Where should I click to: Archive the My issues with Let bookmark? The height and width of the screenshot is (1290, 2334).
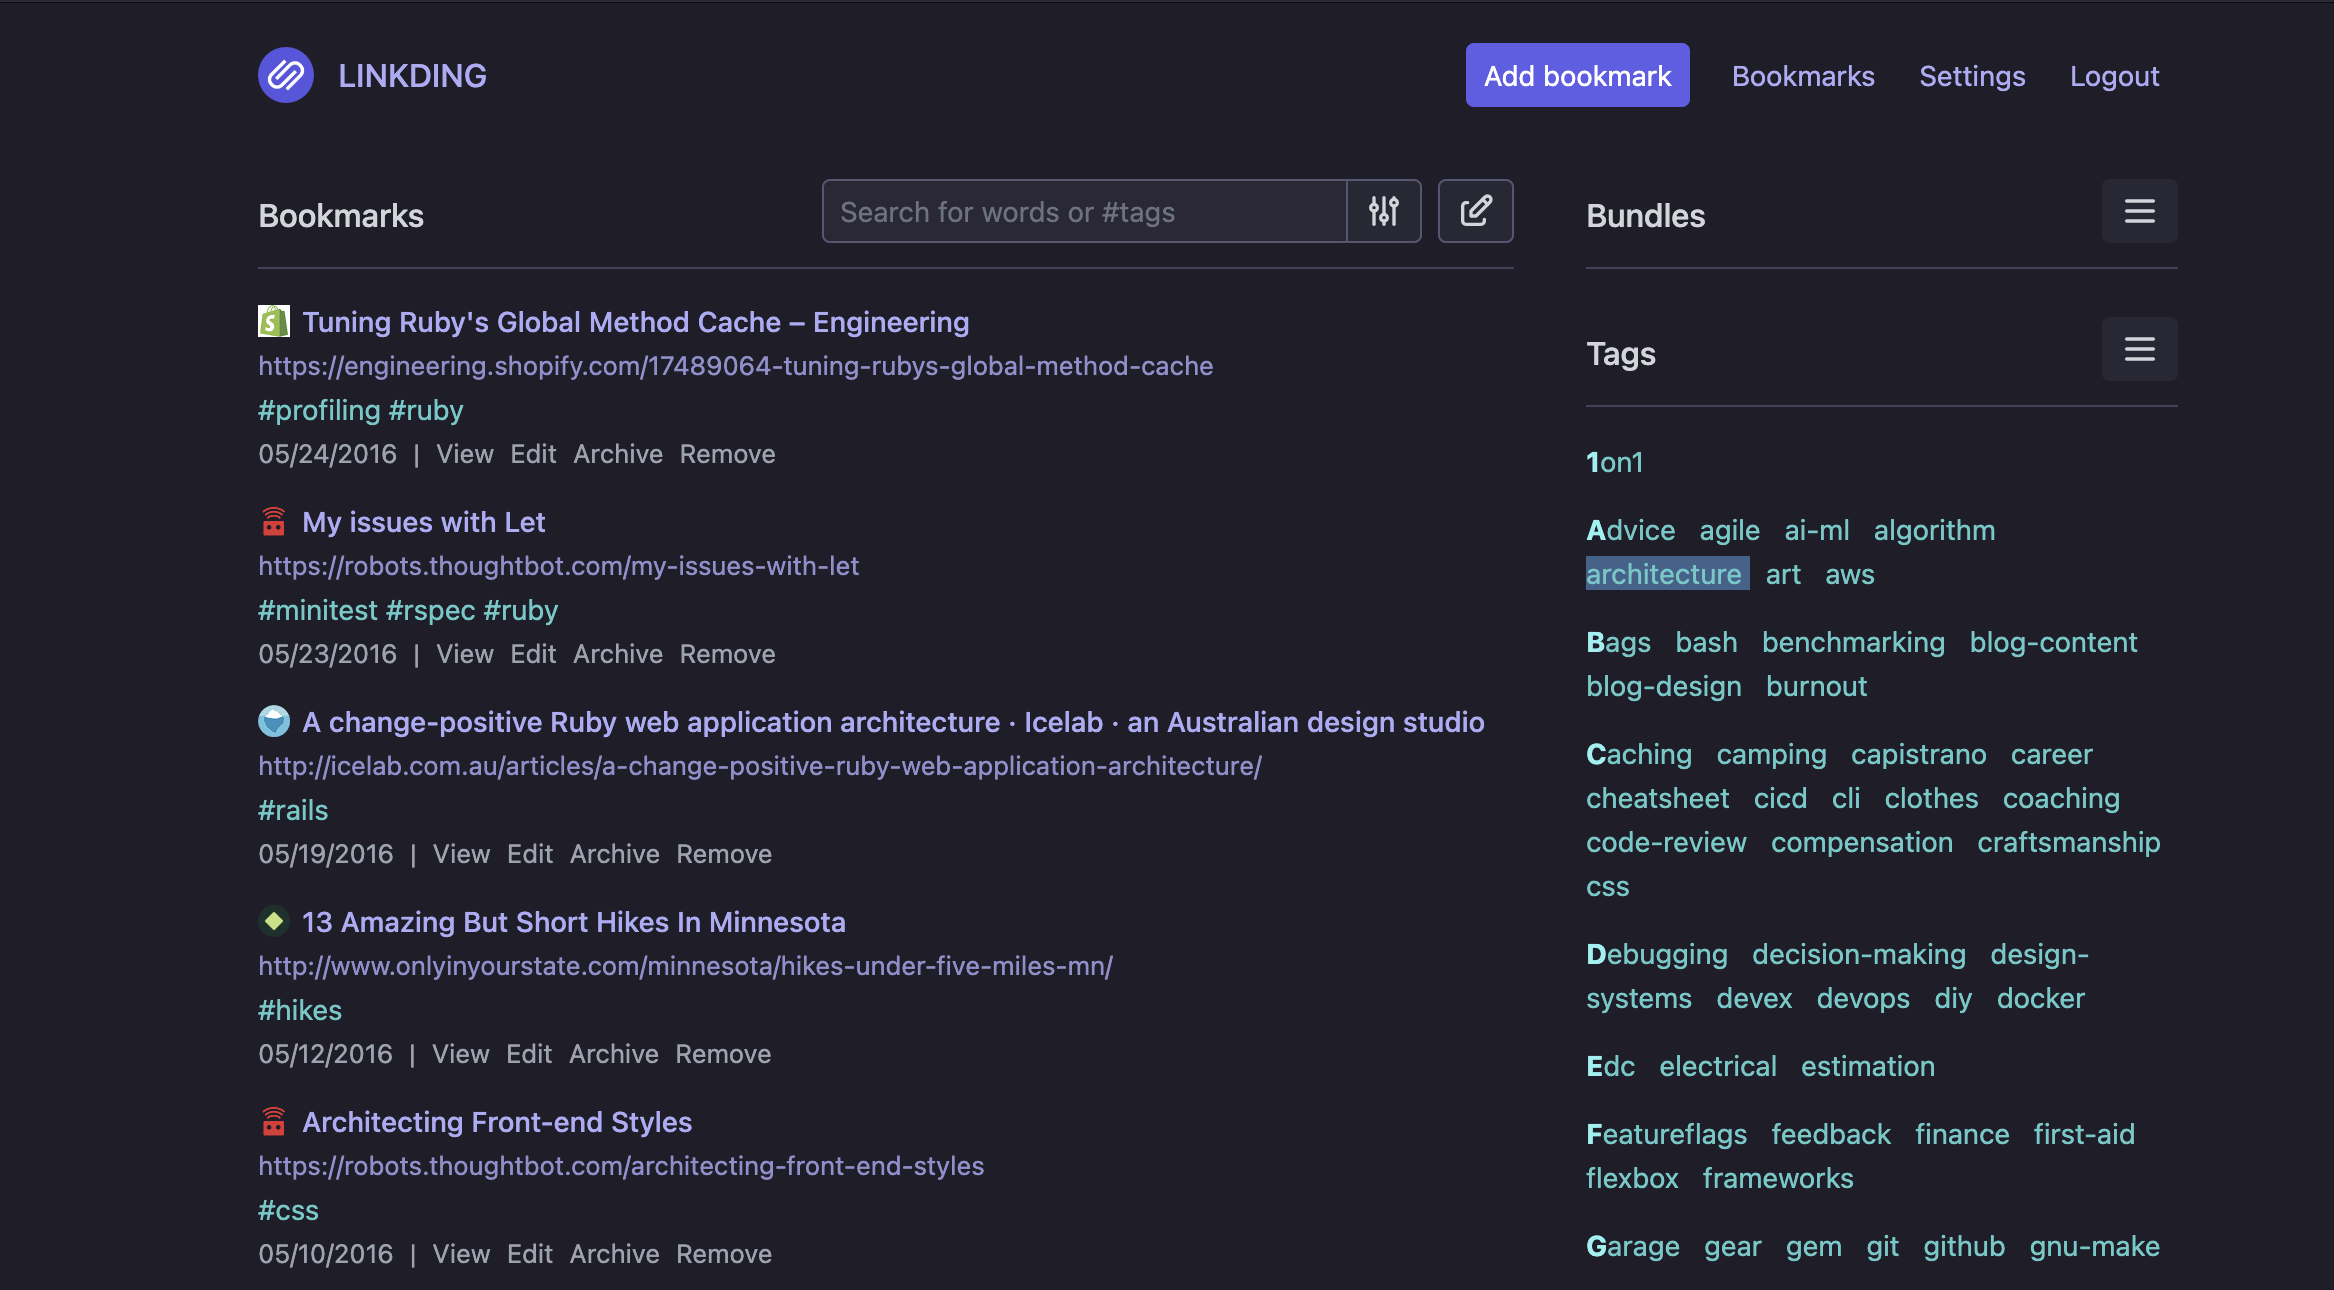point(618,654)
